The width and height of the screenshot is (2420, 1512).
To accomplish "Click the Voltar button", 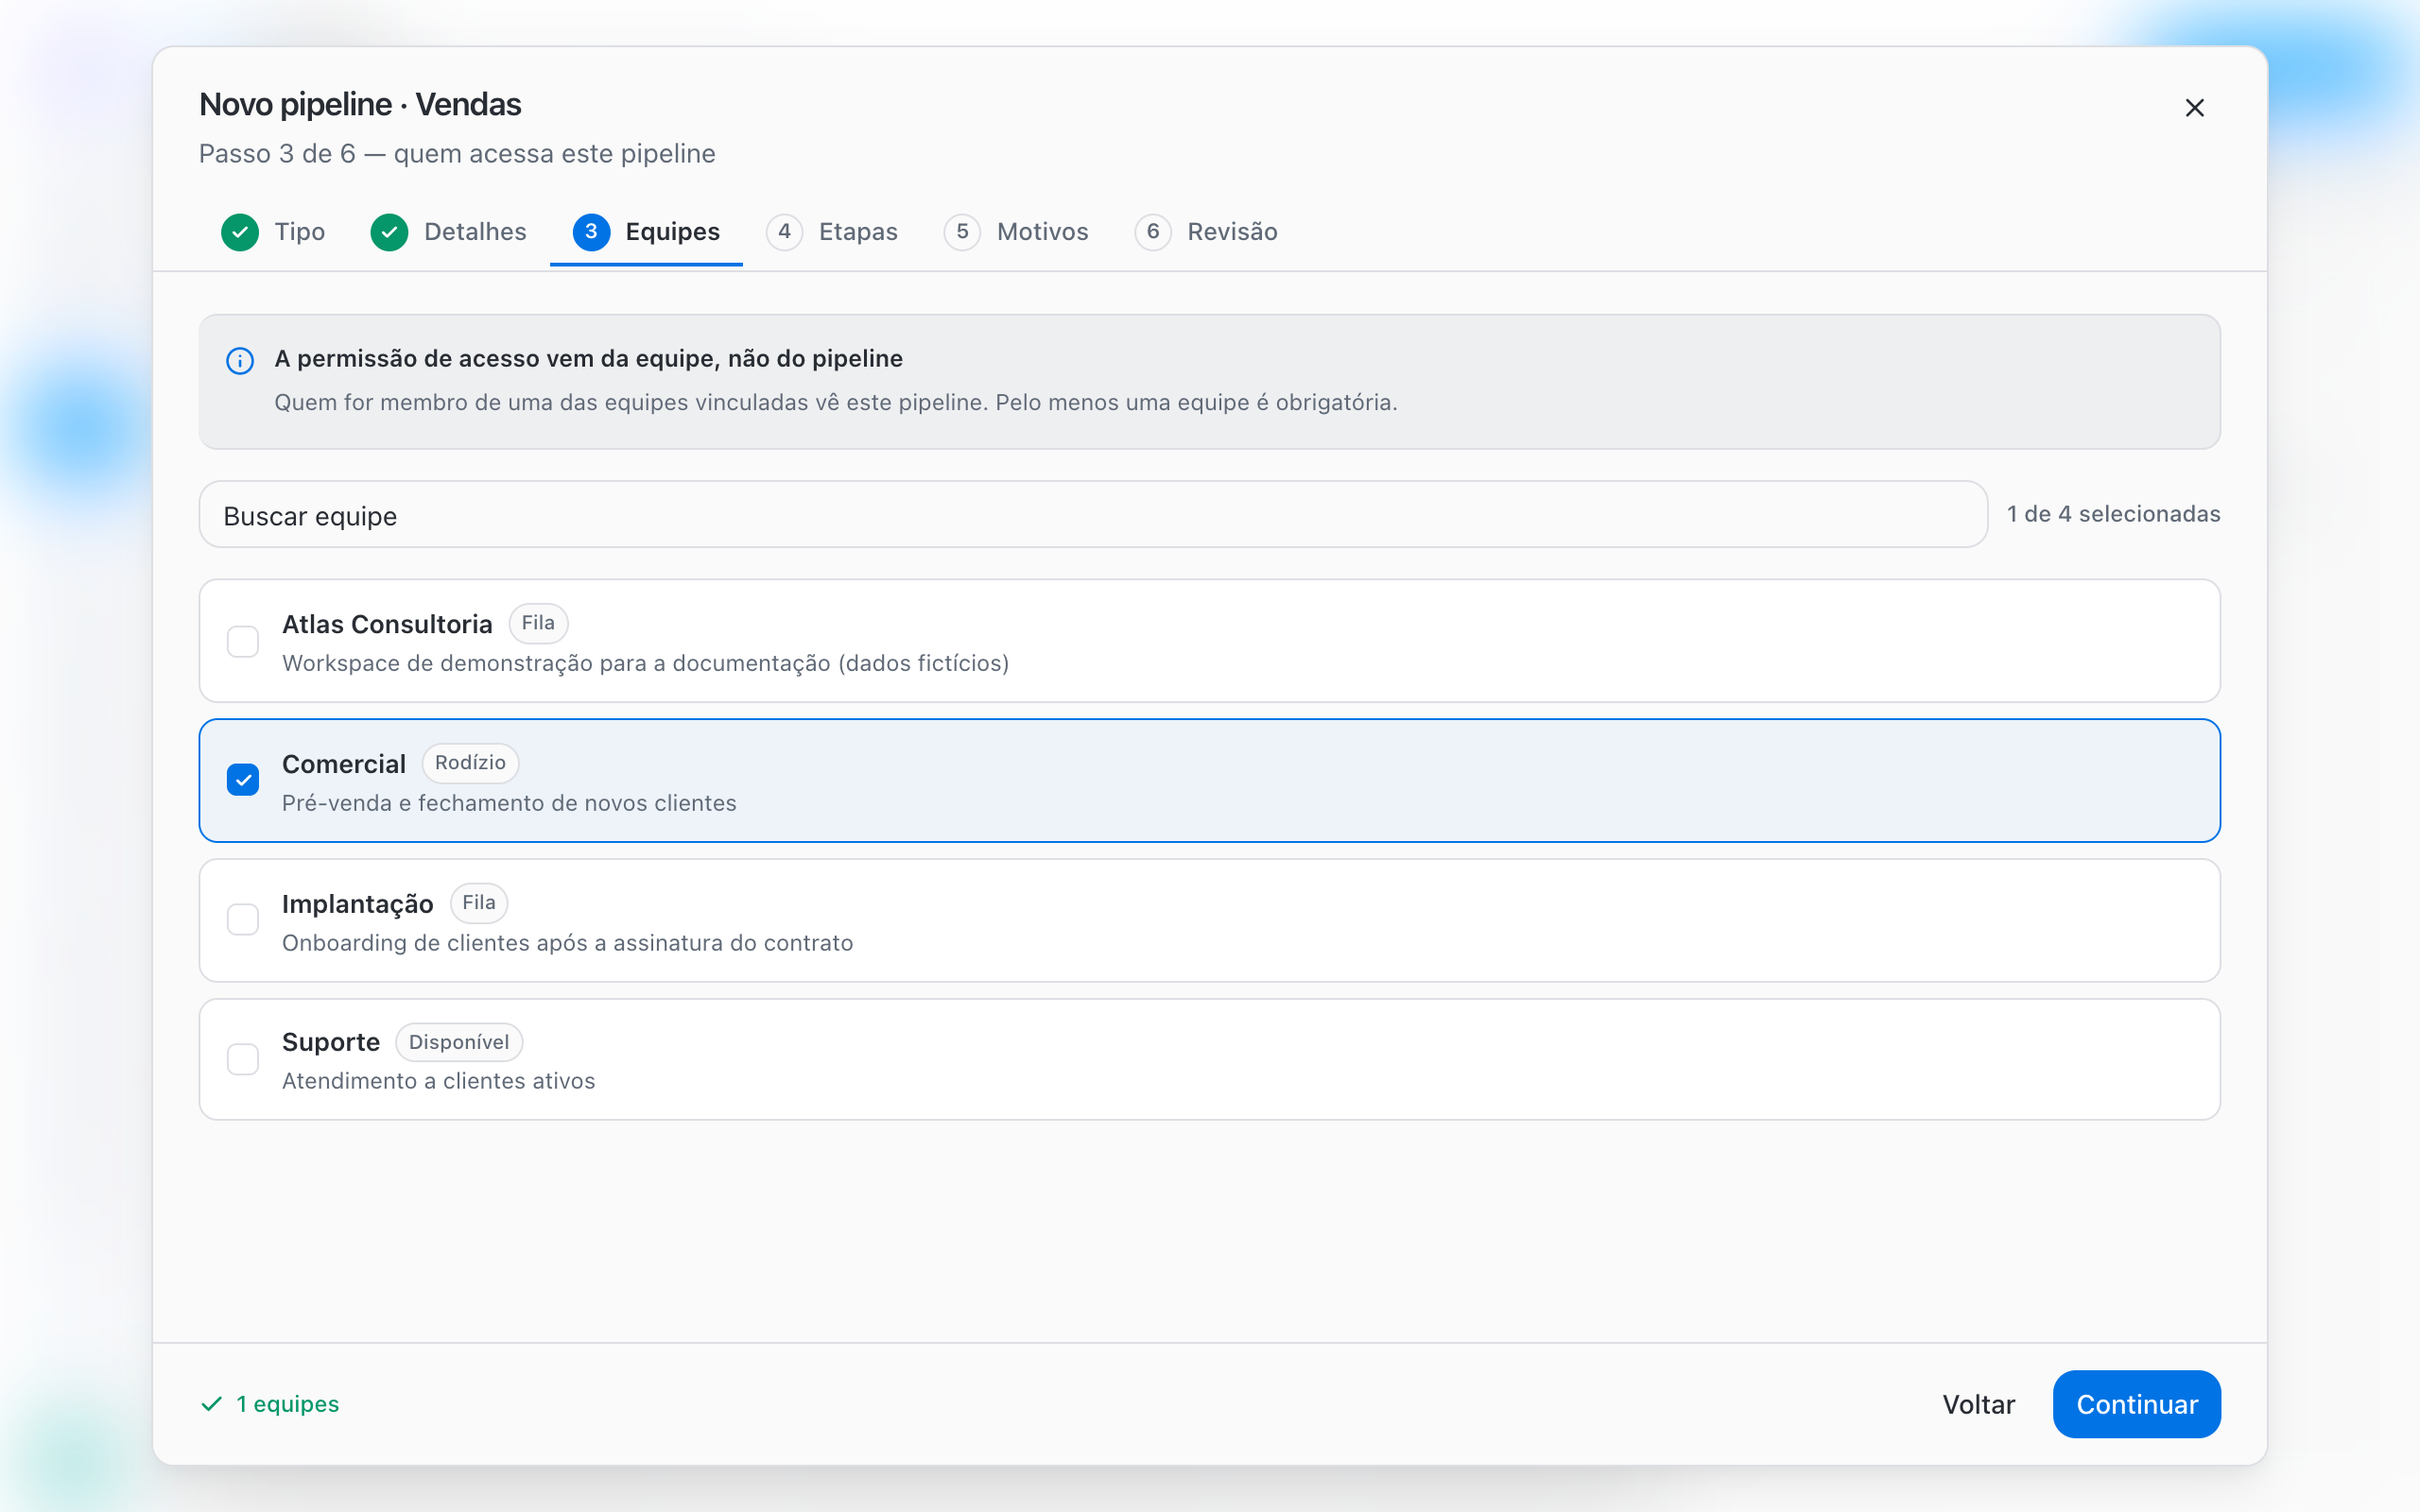I will [x=1978, y=1404].
